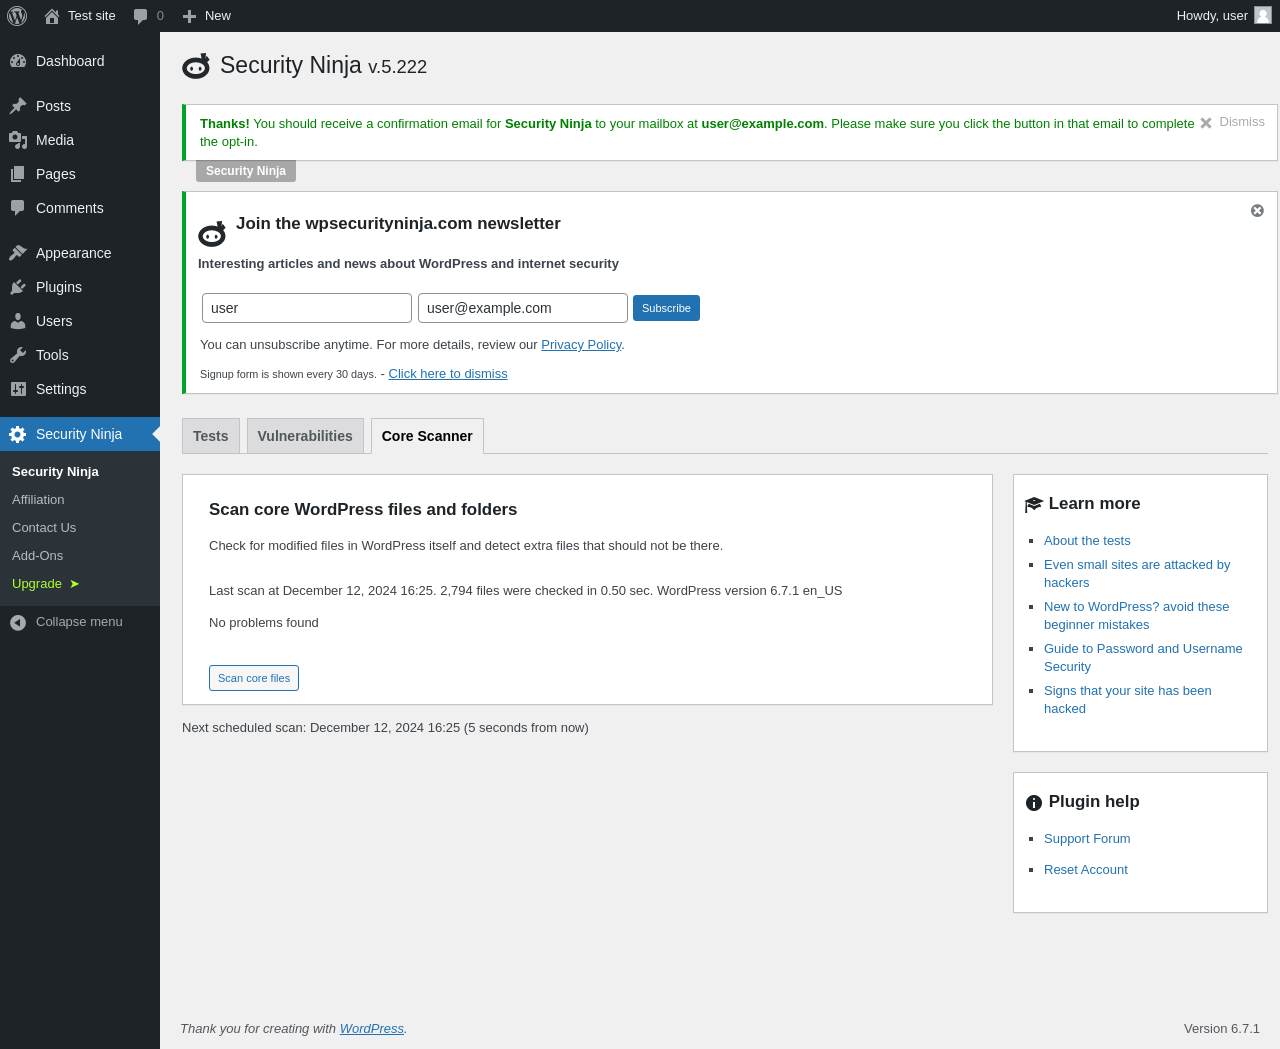This screenshot has width=1280, height=1049.
Task: Close the newsletter signup box
Action: pyautogui.click(x=1257, y=210)
